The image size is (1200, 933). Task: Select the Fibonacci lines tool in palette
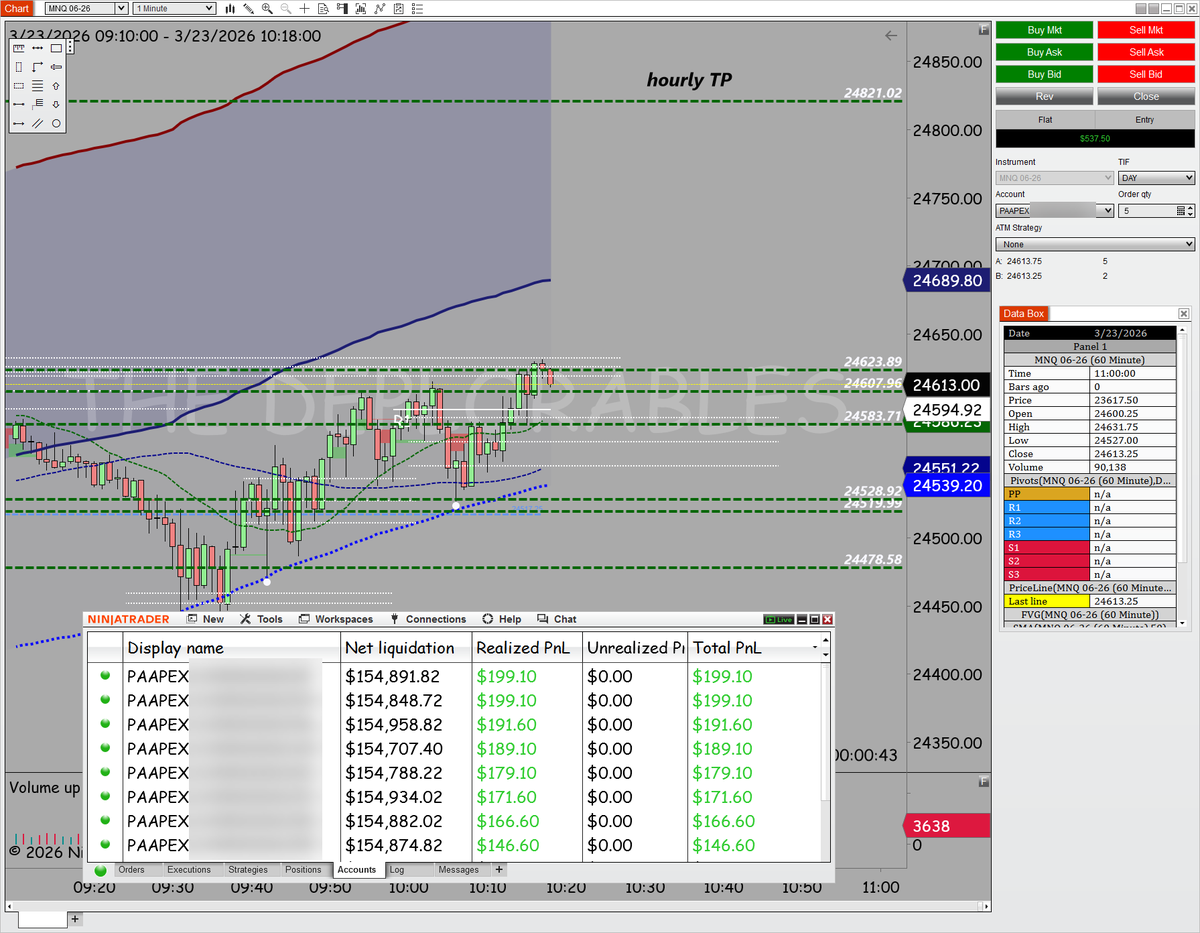click(37, 86)
